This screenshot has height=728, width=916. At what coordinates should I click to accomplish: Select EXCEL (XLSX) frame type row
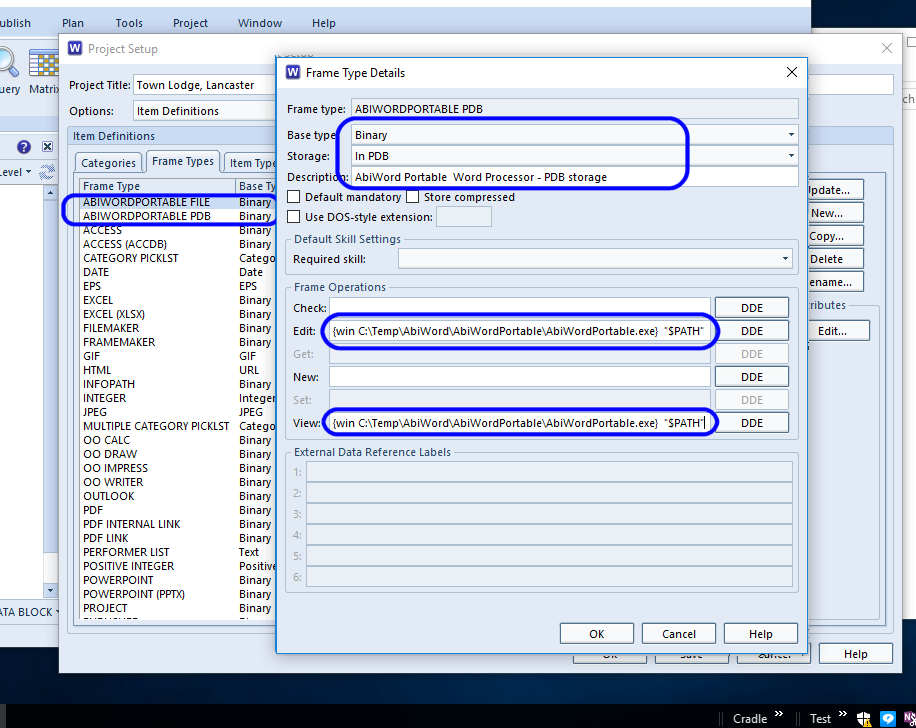(177, 314)
